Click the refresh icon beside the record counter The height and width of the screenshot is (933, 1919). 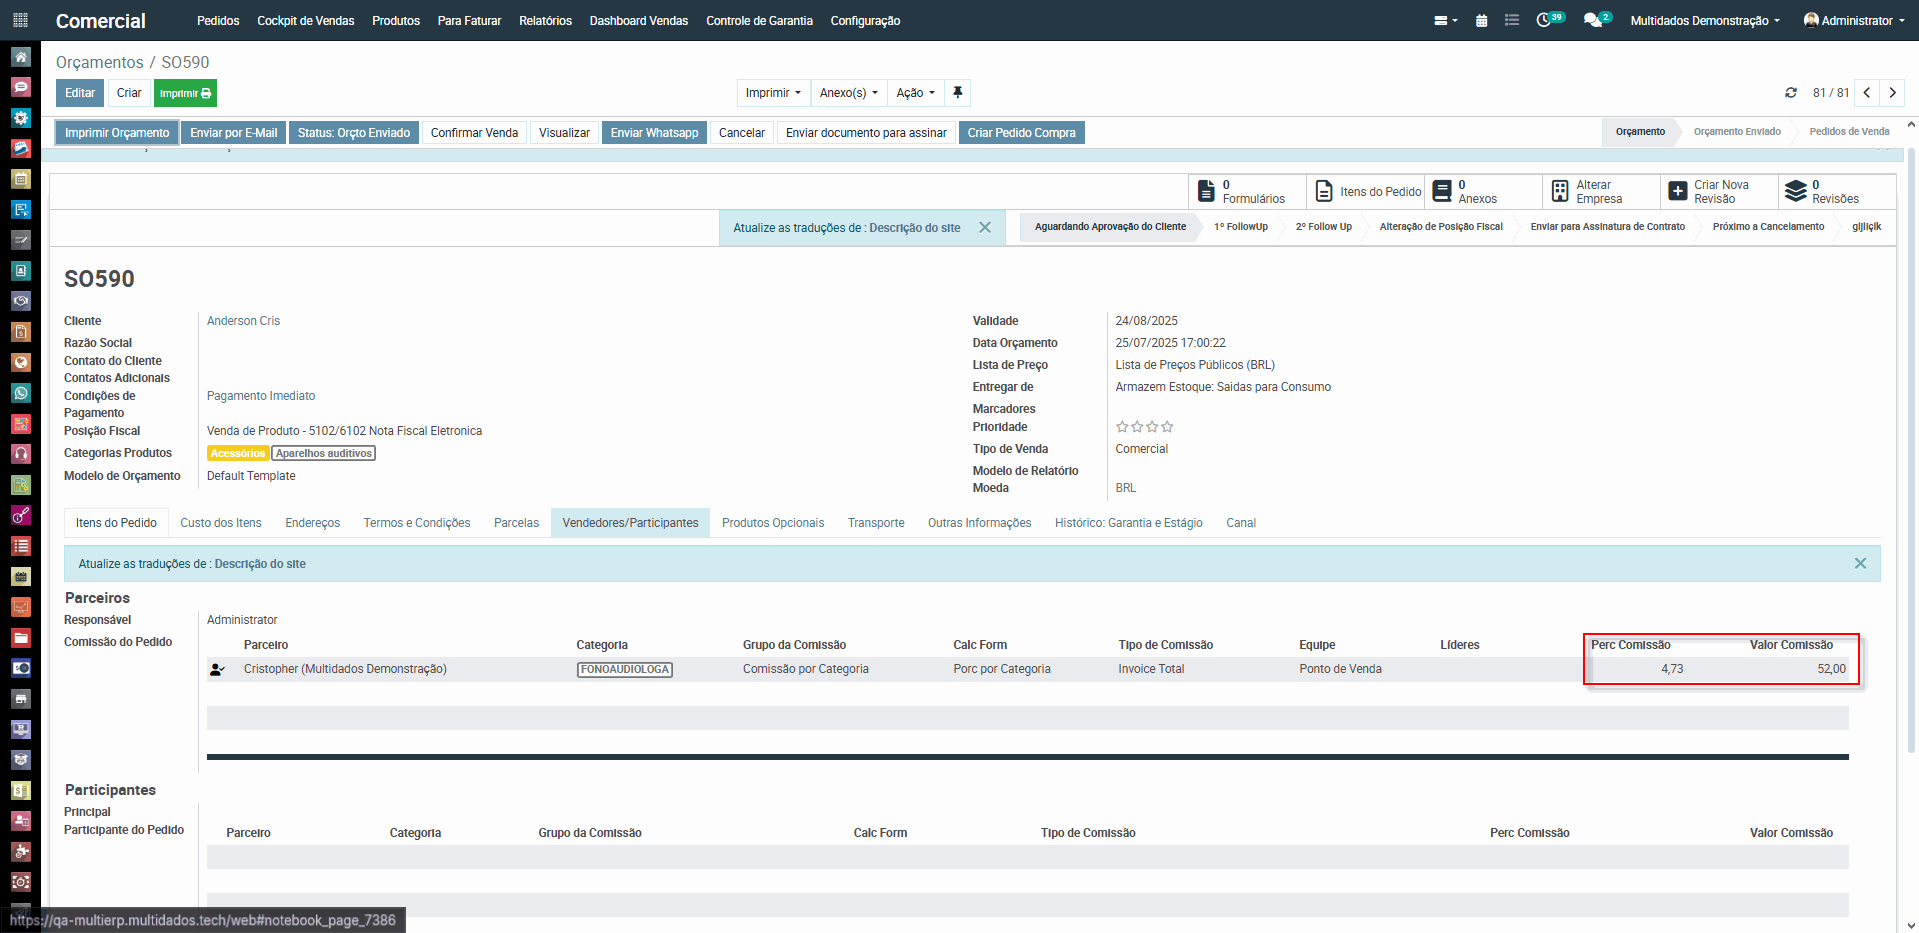pyautogui.click(x=1790, y=93)
